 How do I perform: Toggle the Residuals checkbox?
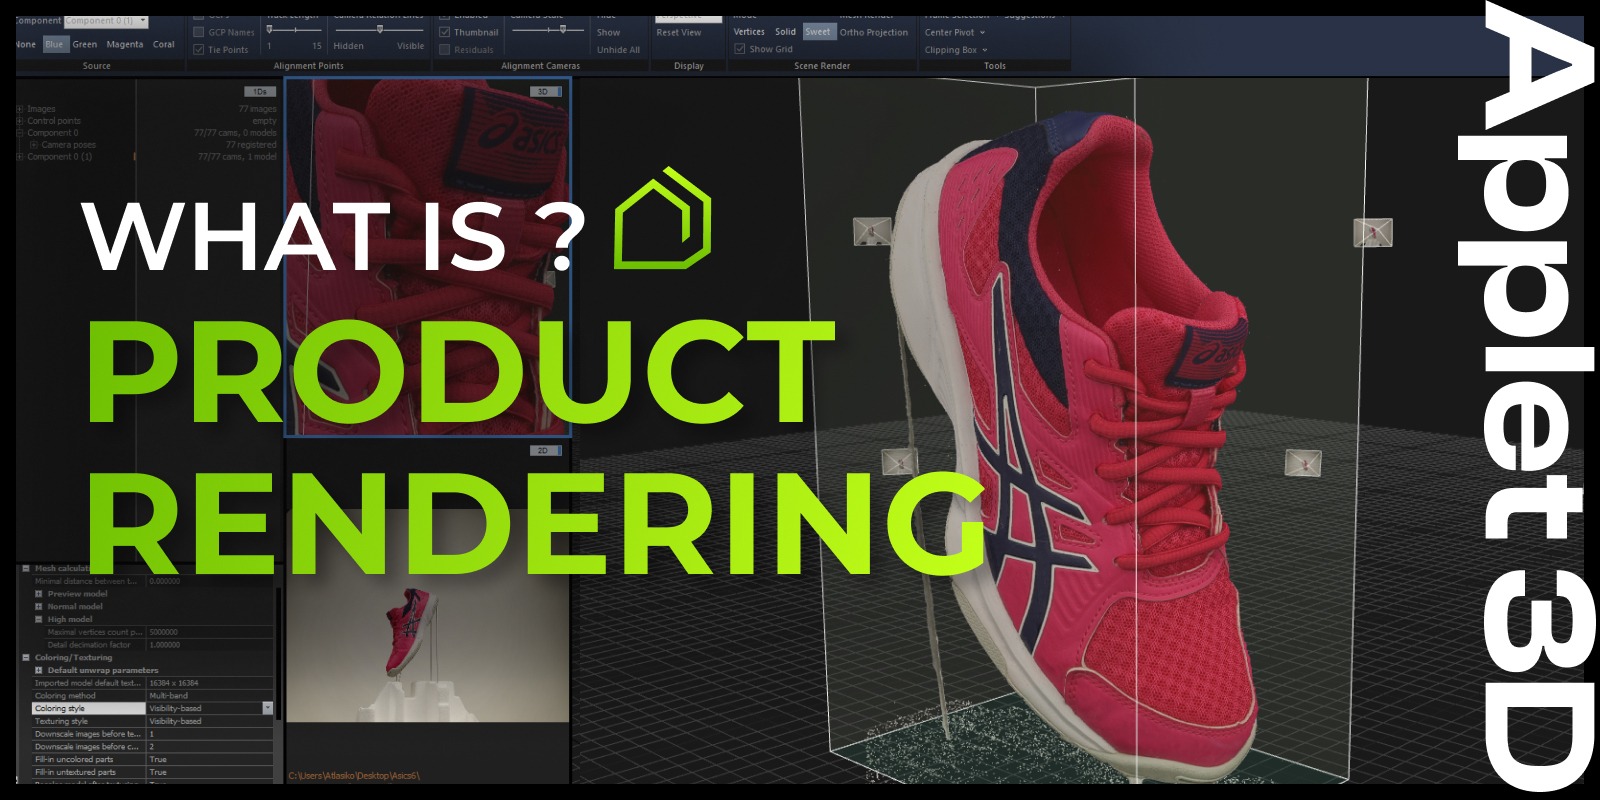445,49
